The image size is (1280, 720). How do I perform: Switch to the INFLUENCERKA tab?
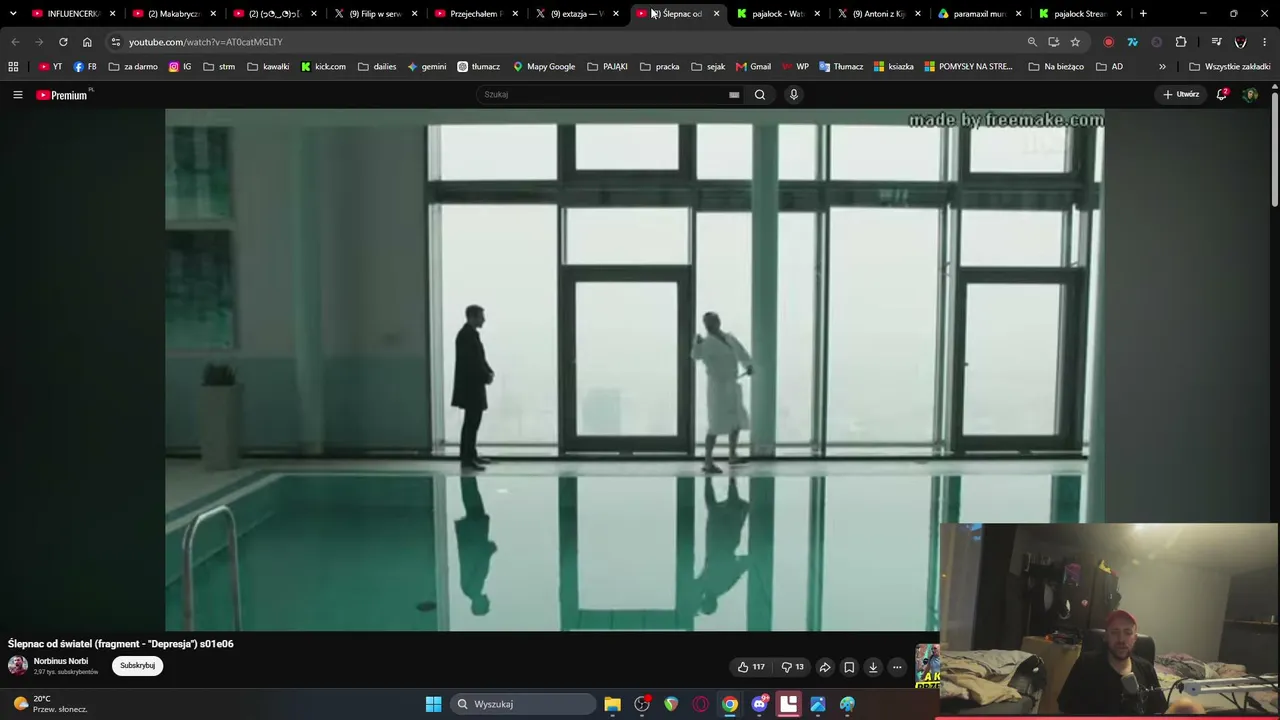[73, 14]
